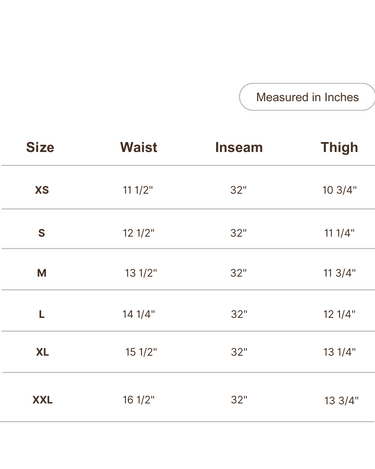
Task: Select the 16 1/2" waist measurement
Action: tap(139, 400)
